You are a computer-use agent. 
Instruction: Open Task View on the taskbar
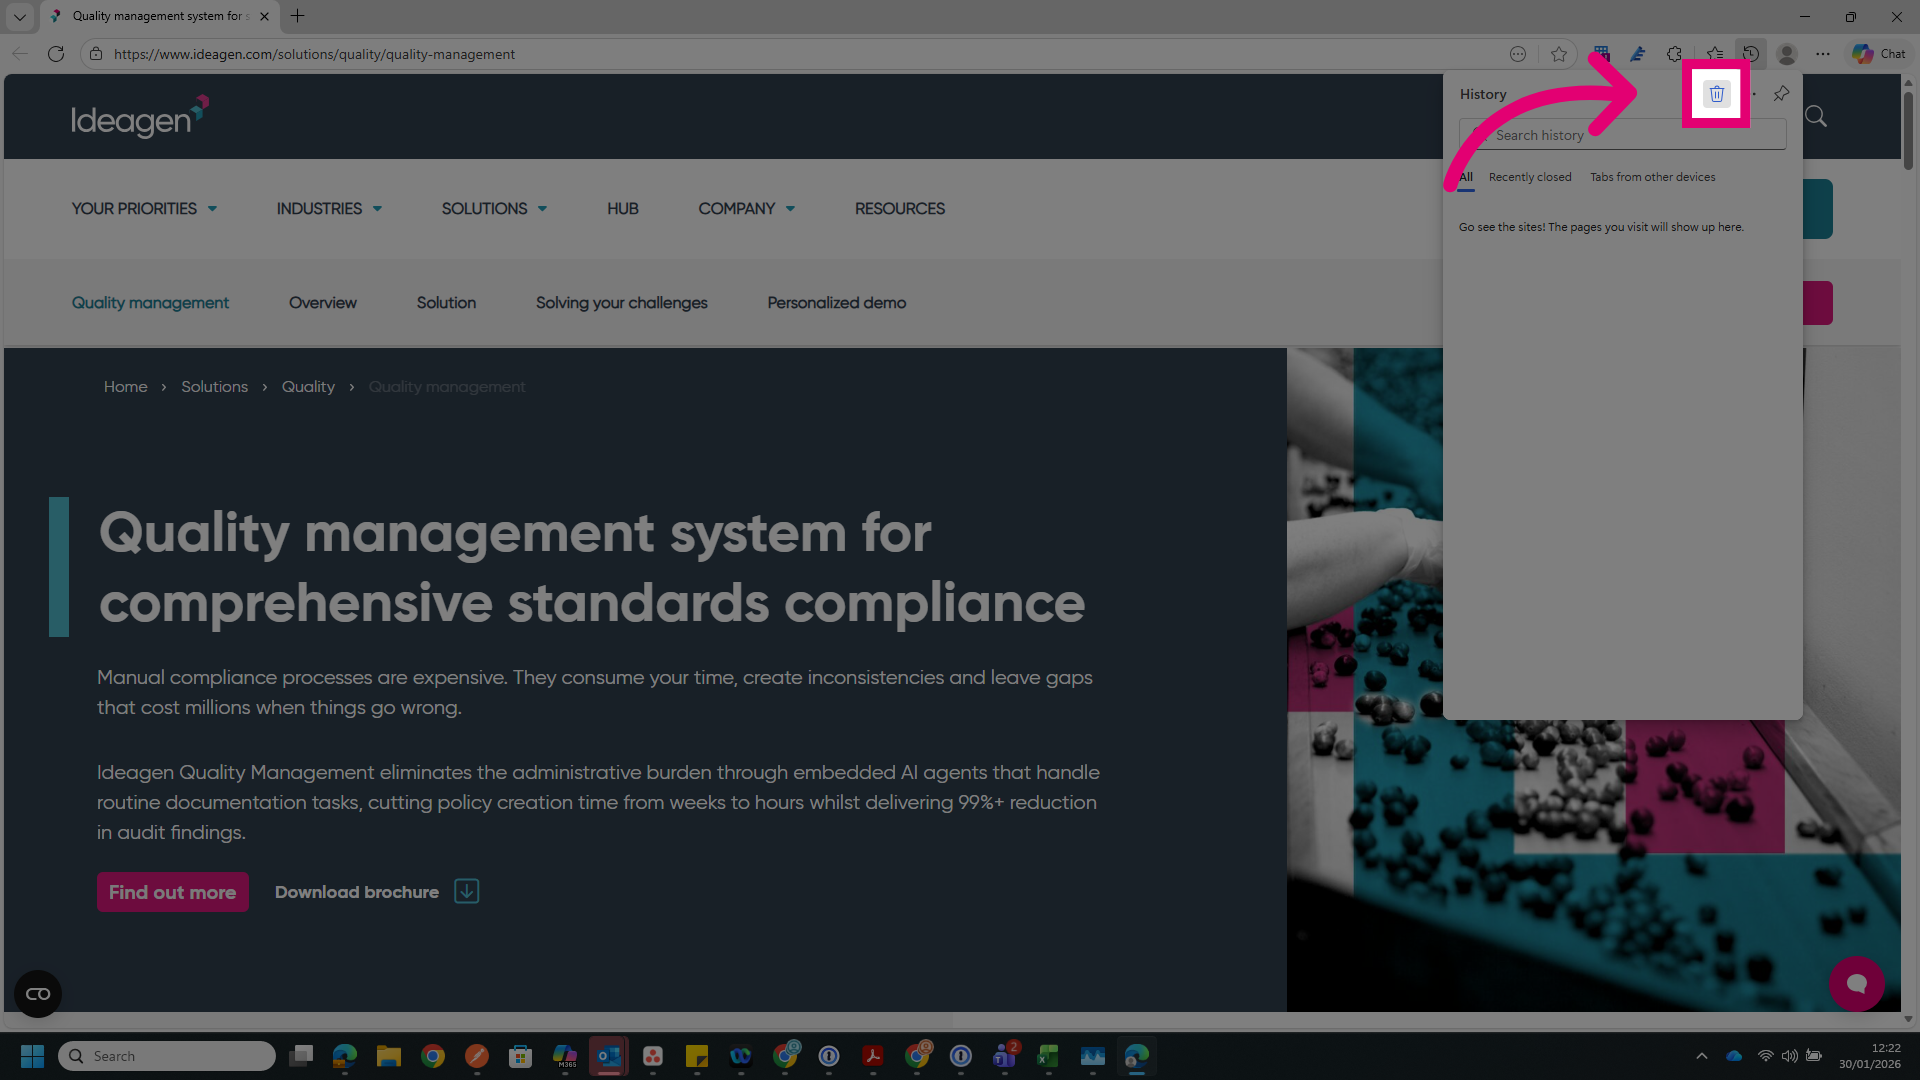(301, 1056)
